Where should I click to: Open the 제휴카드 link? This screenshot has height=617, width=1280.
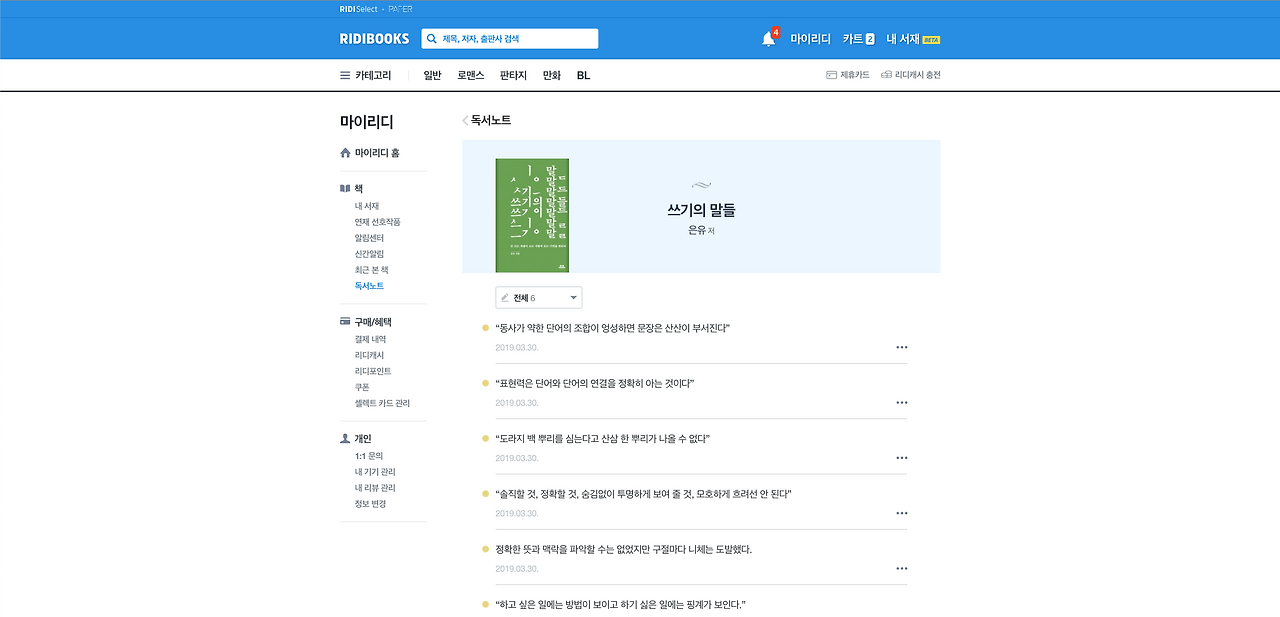pyautogui.click(x=854, y=75)
